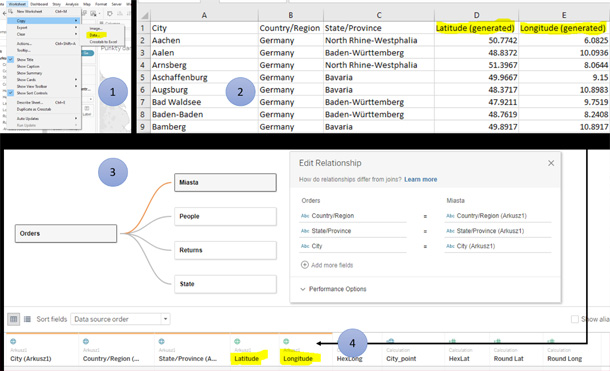Open the Copy submenu arrow
Viewport: 610px width, 371px height.
tap(76, 21)
